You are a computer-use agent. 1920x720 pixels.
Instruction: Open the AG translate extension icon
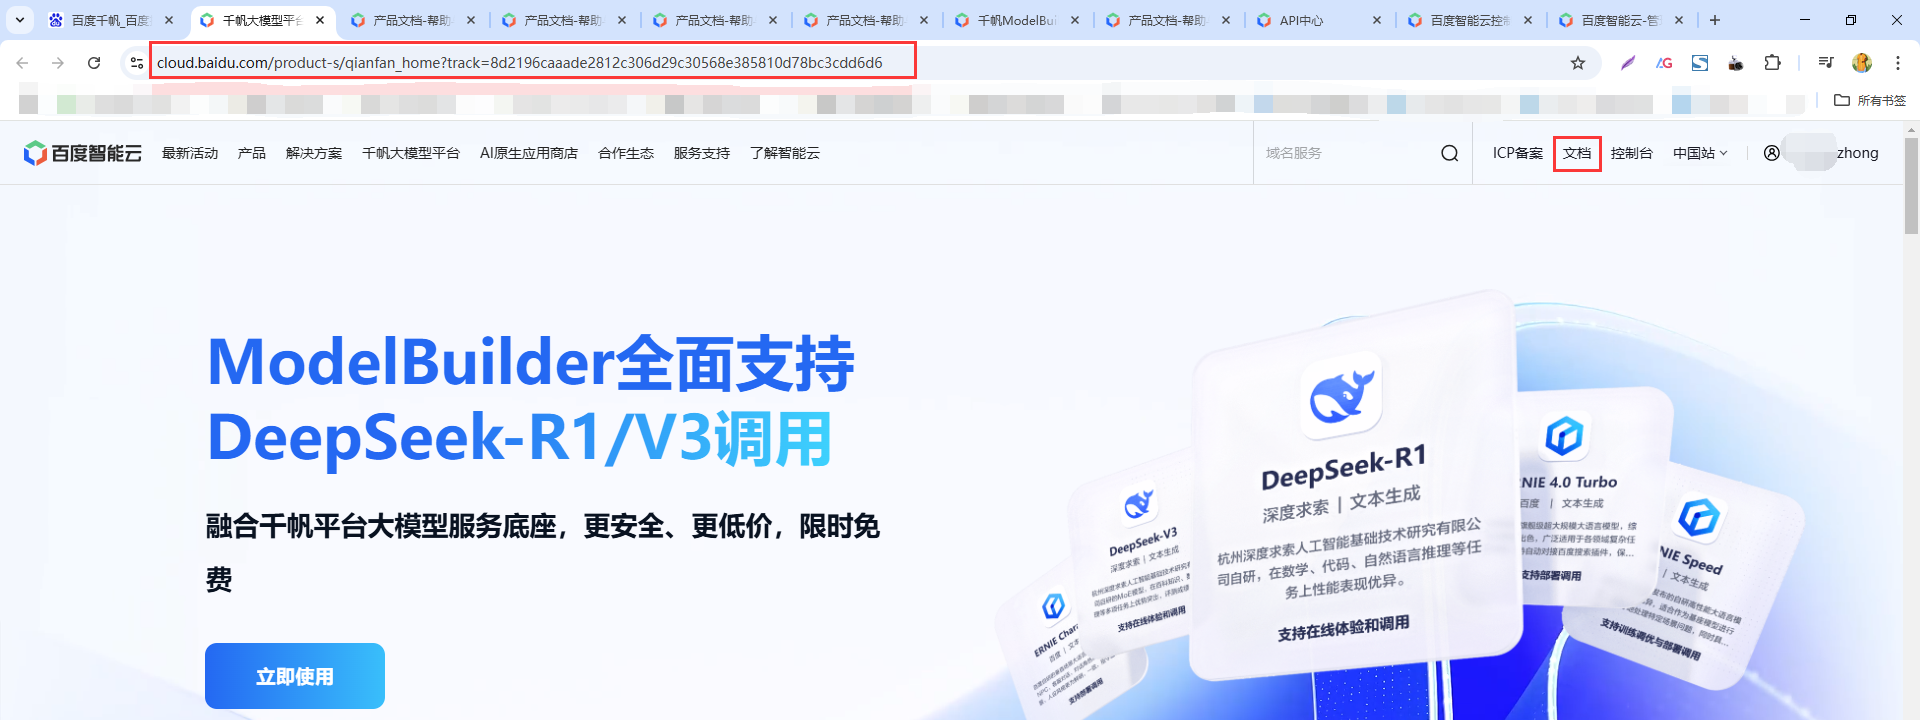coord(1664,63)
